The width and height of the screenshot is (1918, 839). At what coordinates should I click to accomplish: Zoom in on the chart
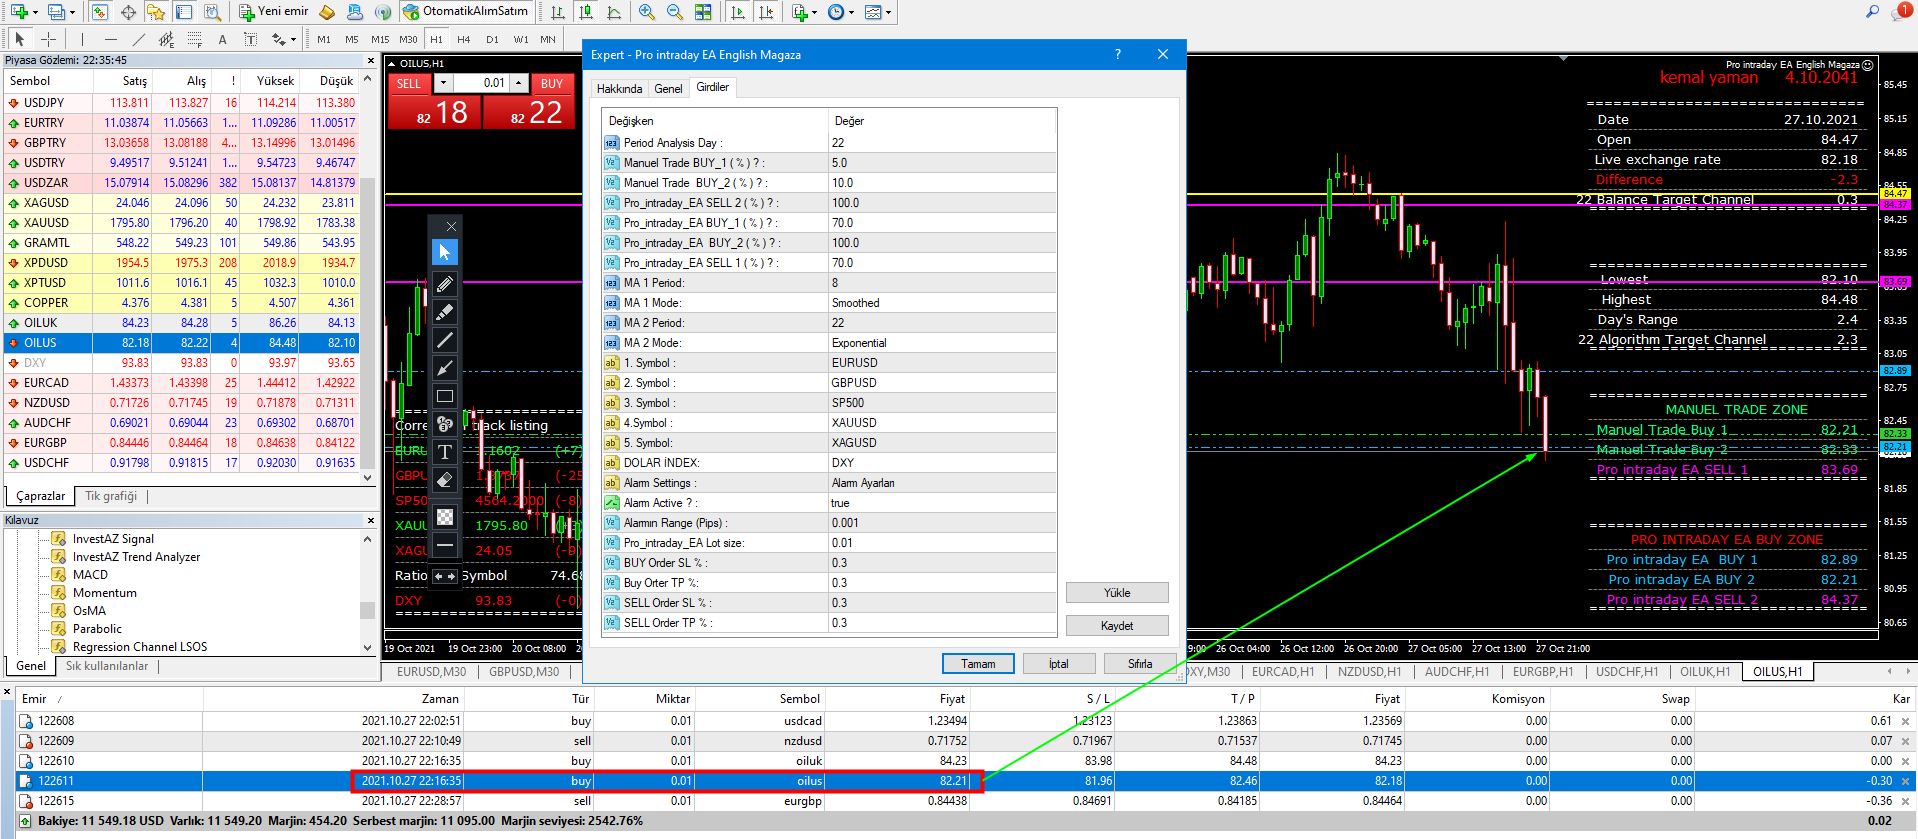(x=647, y=12)
